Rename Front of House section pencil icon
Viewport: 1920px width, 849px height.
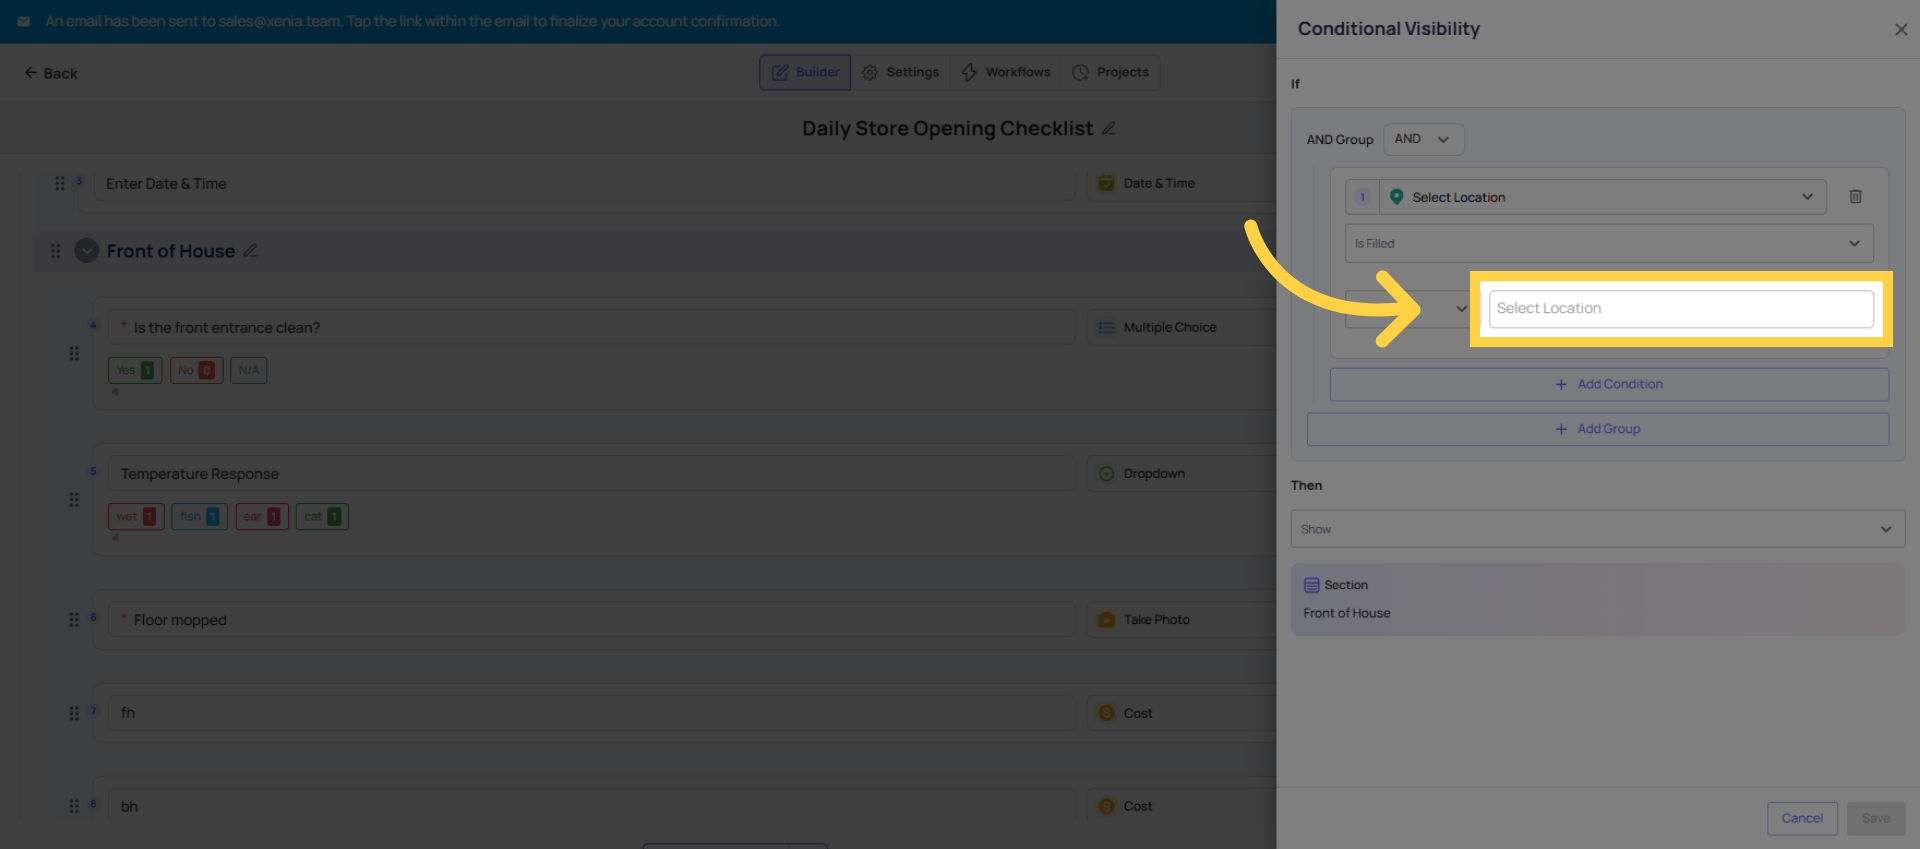[x=250, y=250]
